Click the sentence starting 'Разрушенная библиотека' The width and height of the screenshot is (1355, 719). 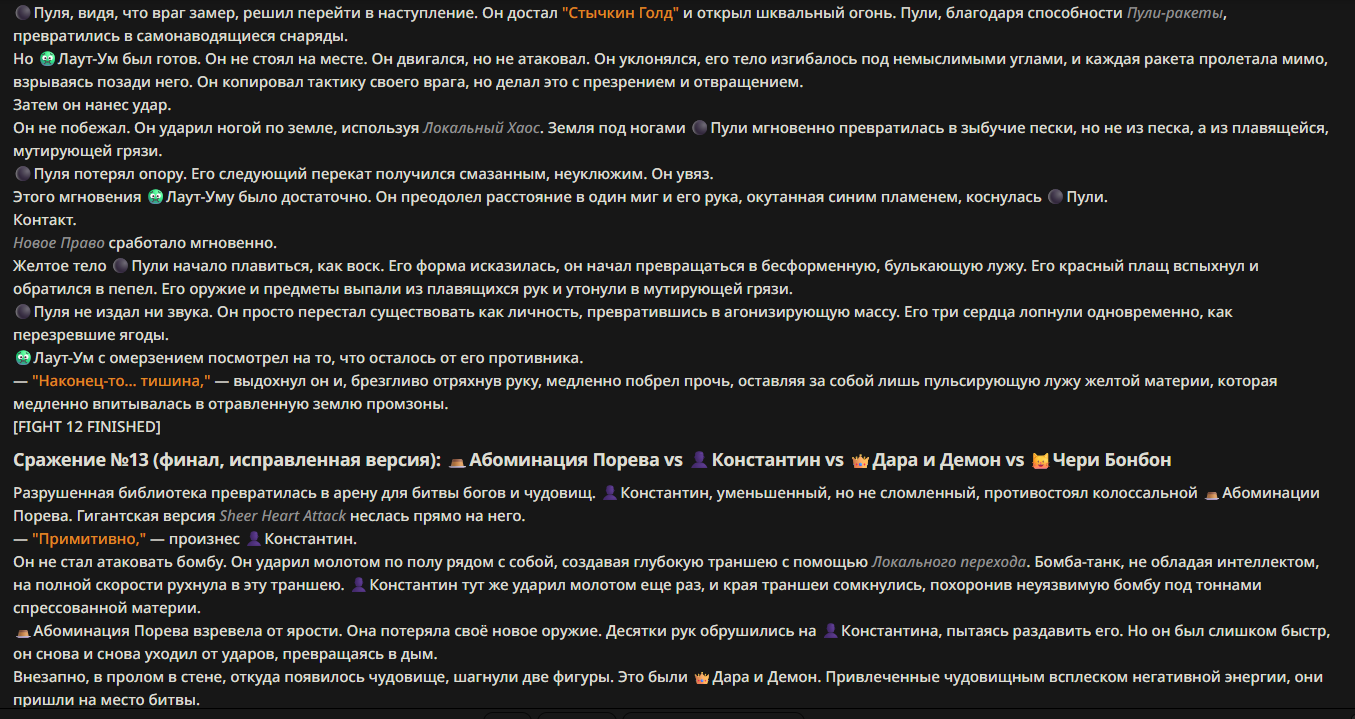click(x=304, y=493)
